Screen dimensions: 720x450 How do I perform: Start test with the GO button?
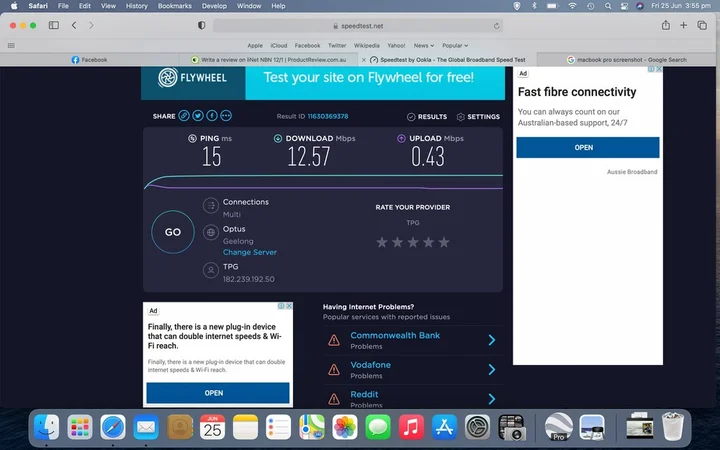point(173,232)
